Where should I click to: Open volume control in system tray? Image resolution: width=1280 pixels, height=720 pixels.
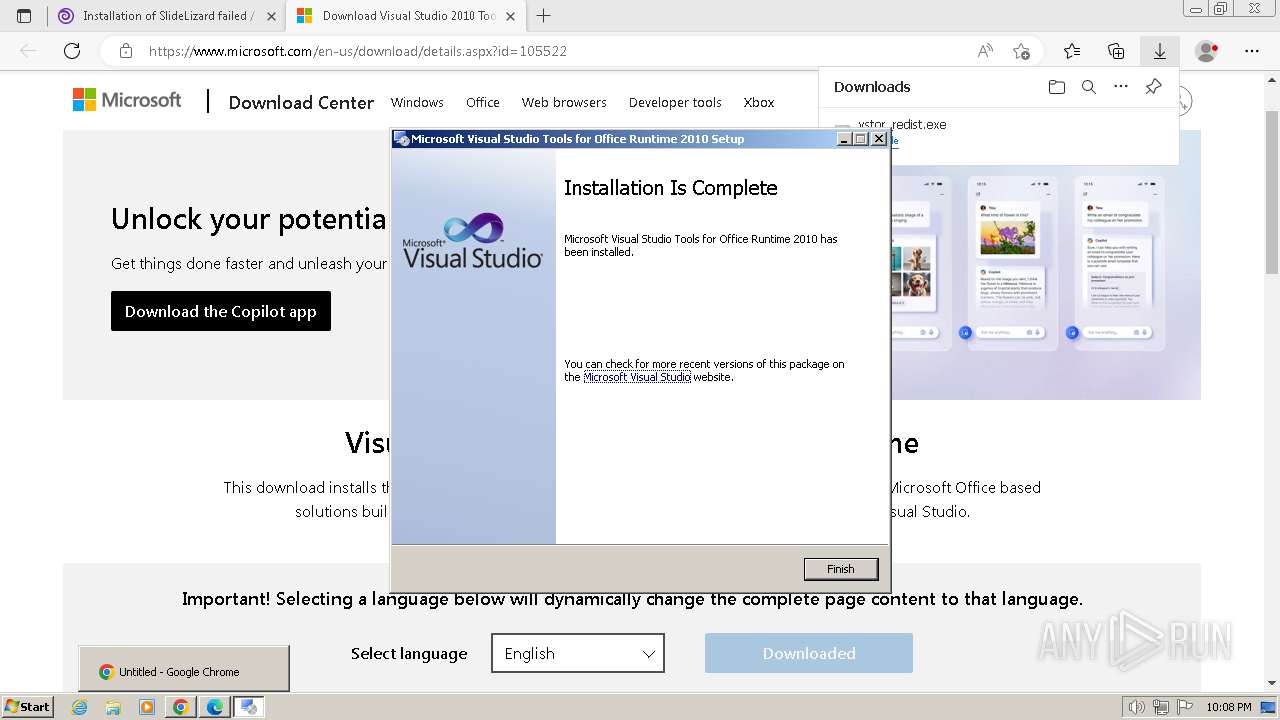(1136, 707)
